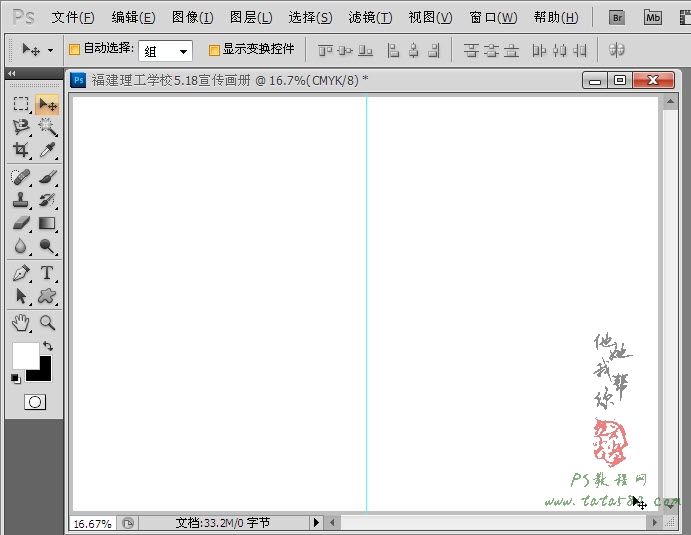Click align left edges icon
The image size is (691, 535).
tap(393, 50)
